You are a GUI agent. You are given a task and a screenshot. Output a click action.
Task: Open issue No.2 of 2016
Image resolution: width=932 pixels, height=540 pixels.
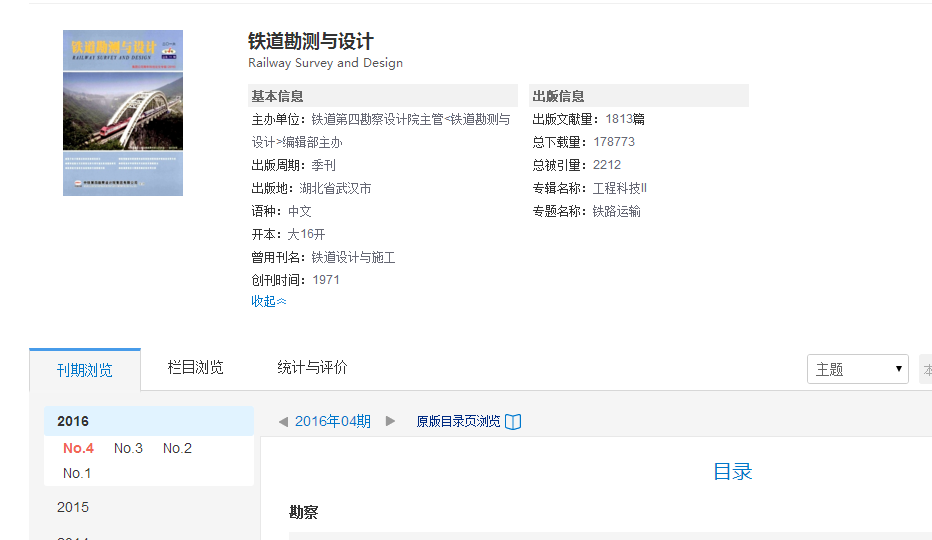point(177,448)
